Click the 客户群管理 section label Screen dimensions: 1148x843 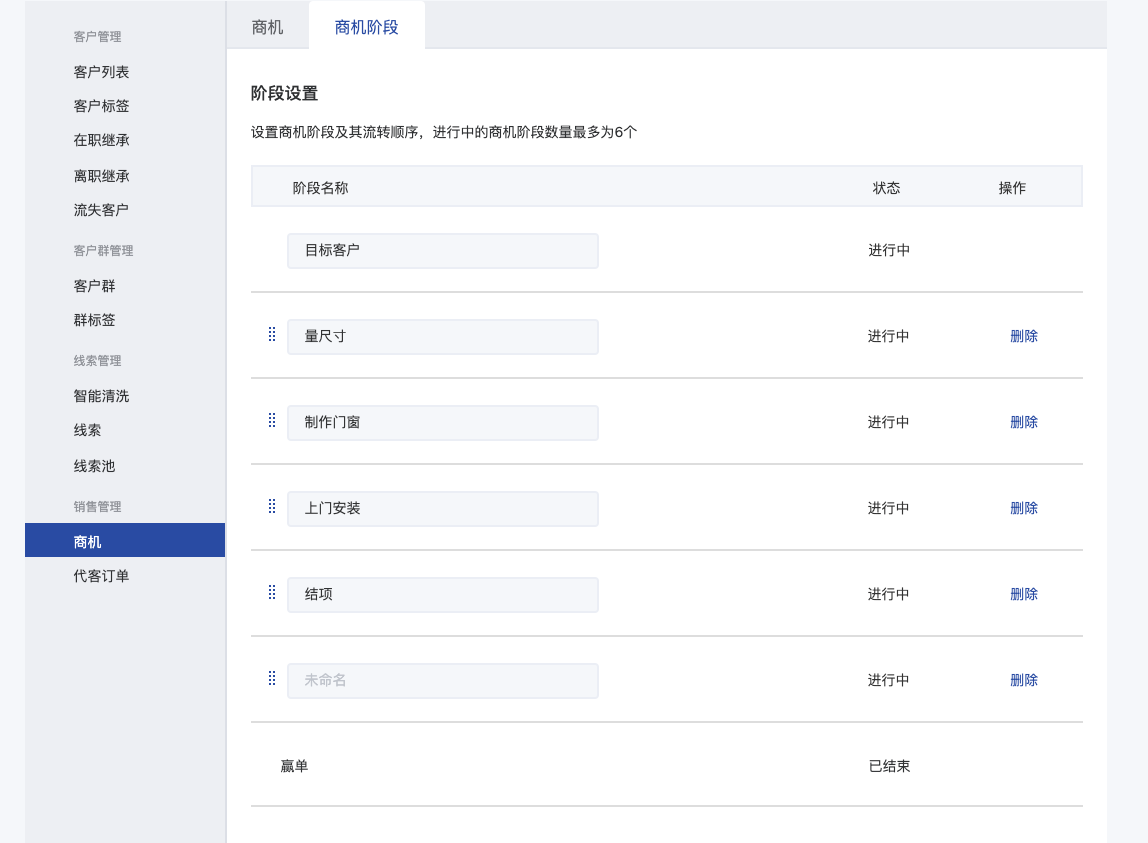103,250
